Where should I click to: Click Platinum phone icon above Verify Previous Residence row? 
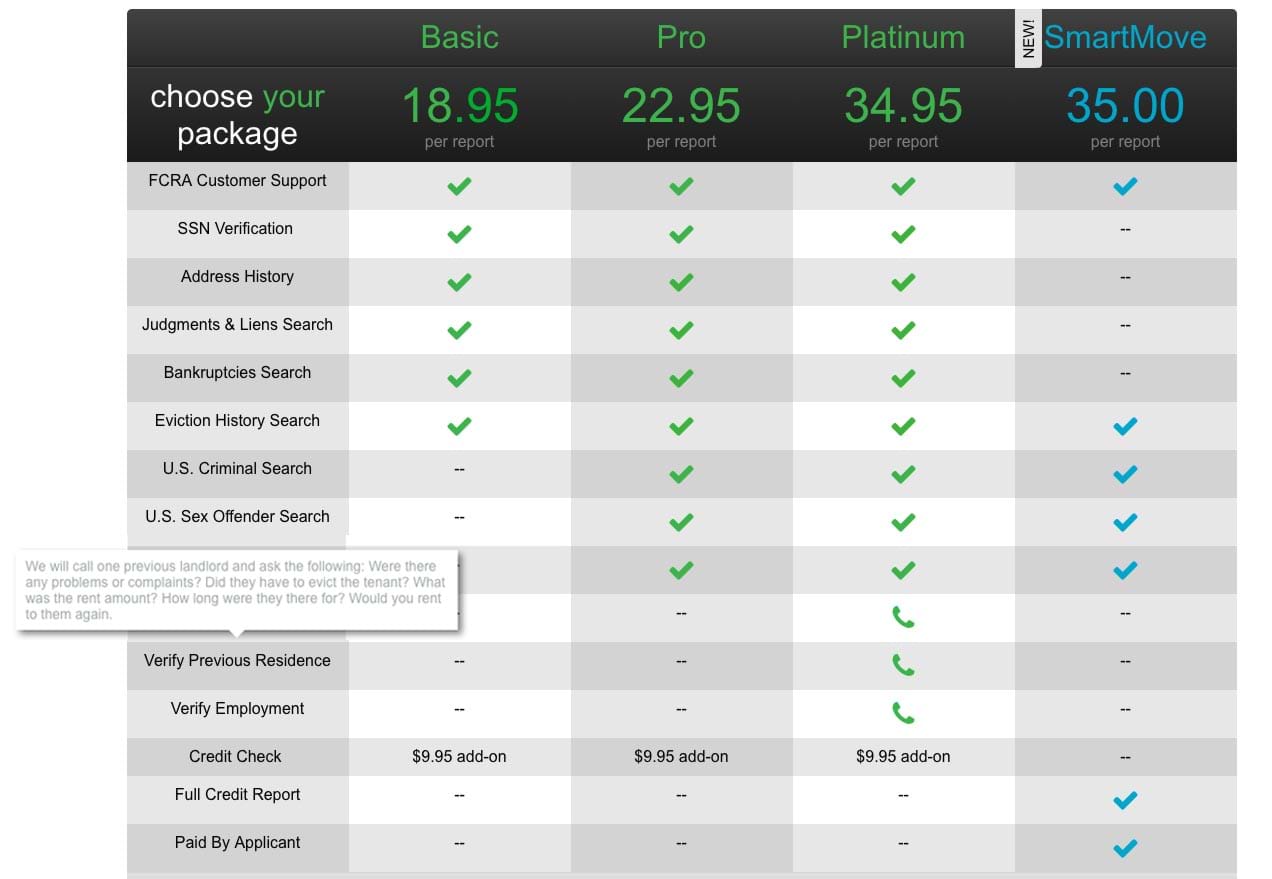(903, 617)
